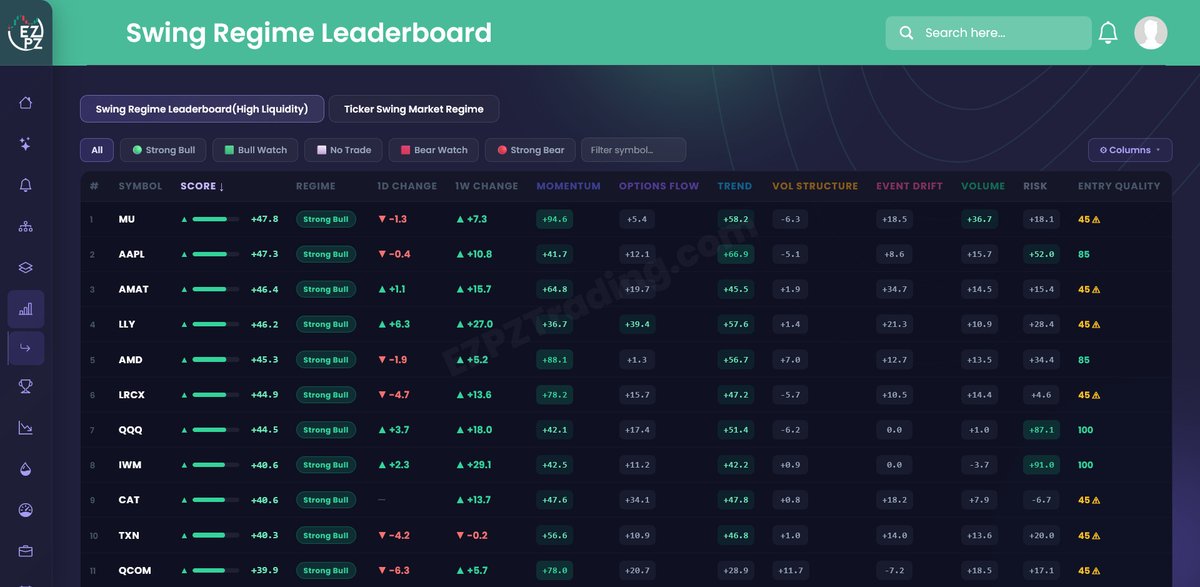Open the droplet icon in the sidebar
This screenshot has height=587, width=1200.
pyautogui.click(x=26, y=469)
